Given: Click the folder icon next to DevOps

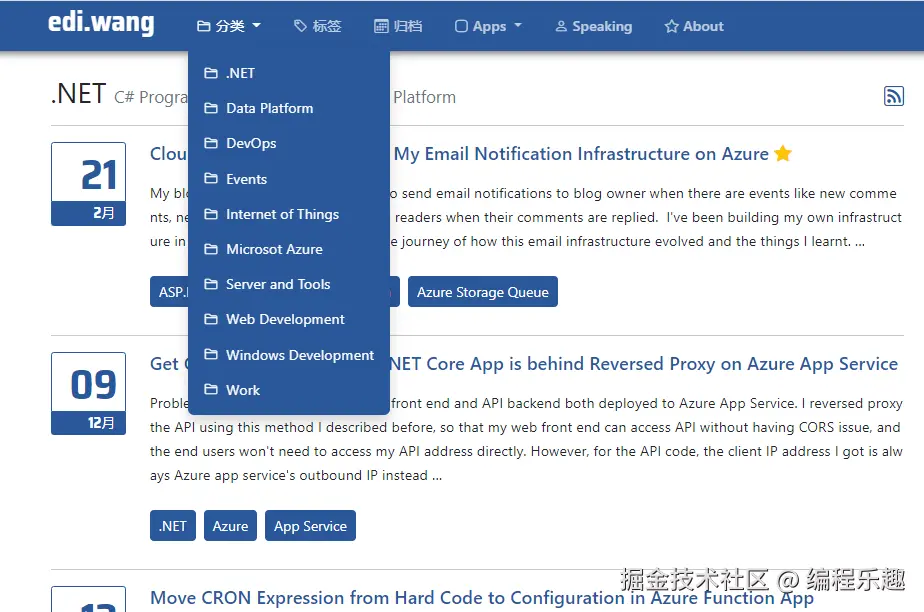Looking at the screenshot, I should point(211,143).
